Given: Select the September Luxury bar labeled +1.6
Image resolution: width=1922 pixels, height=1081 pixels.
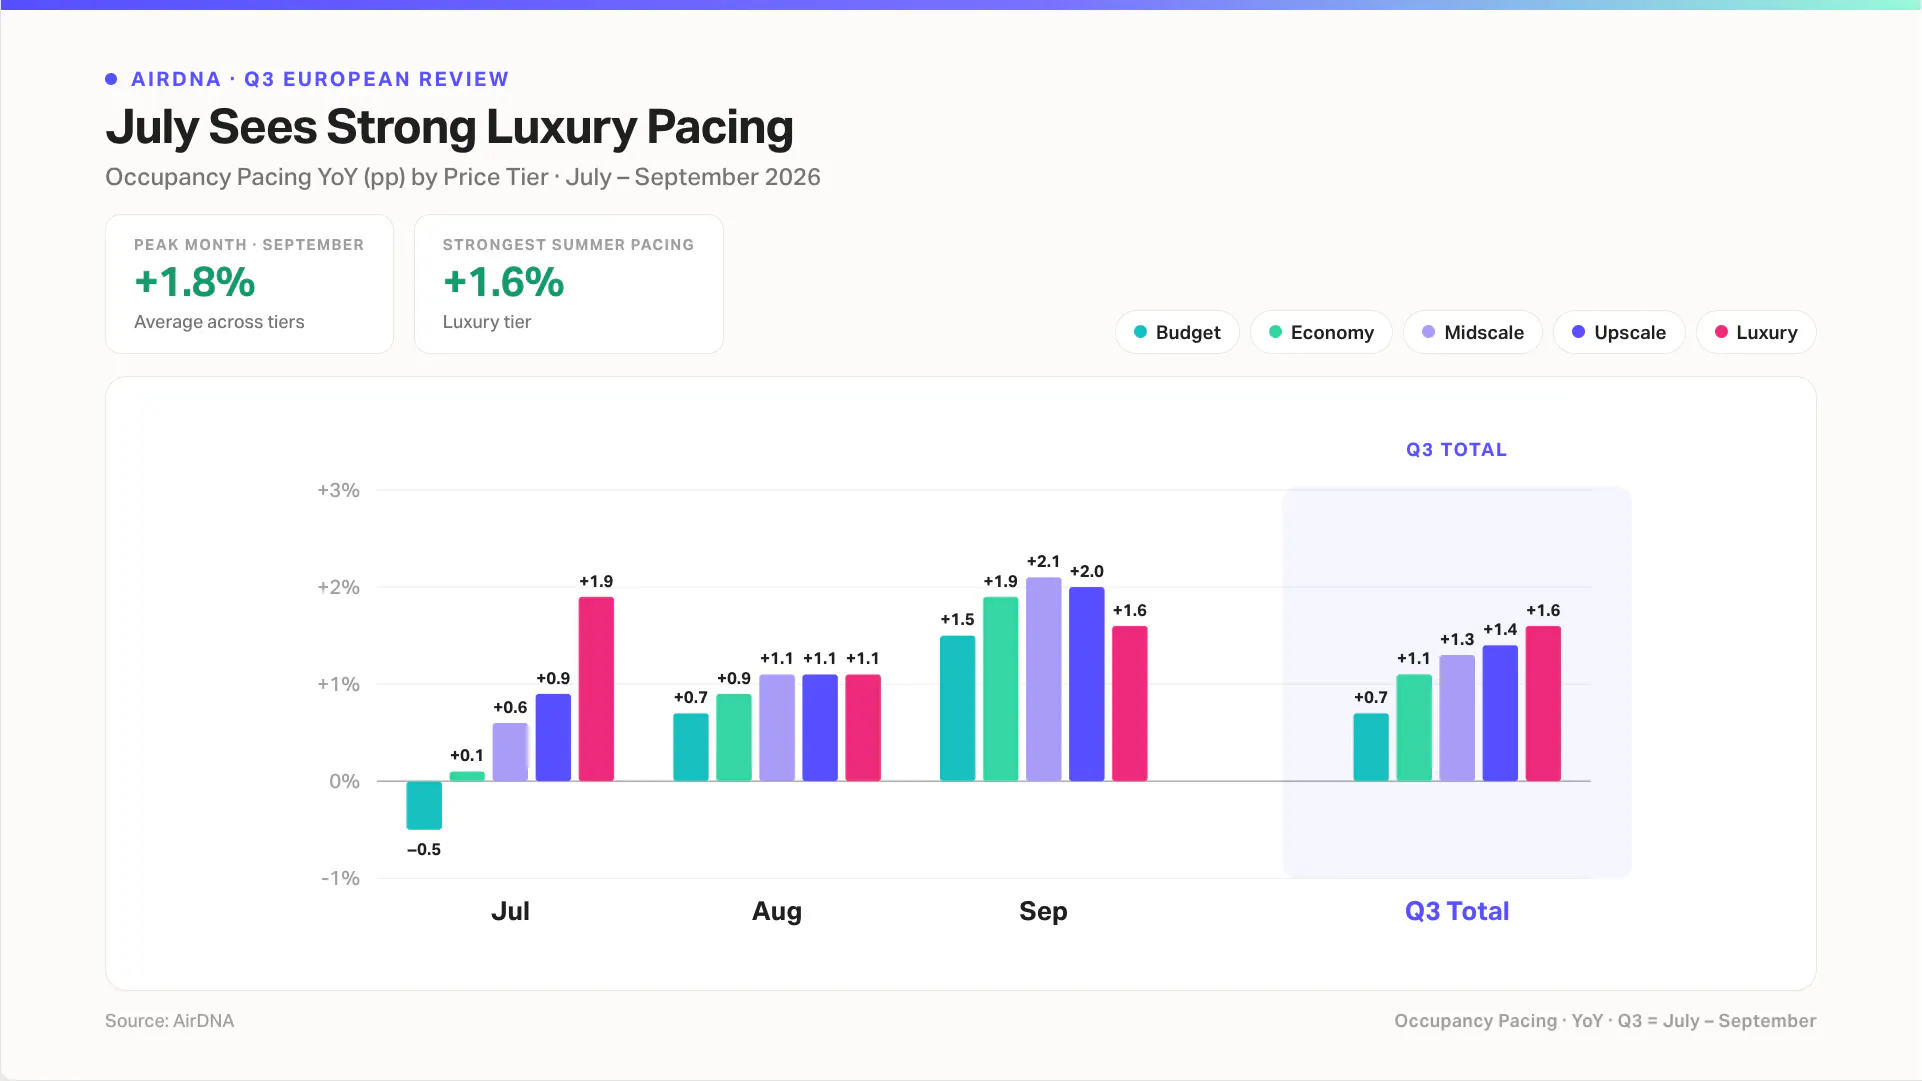Looking at the screenshot, I should point(1130,703).
